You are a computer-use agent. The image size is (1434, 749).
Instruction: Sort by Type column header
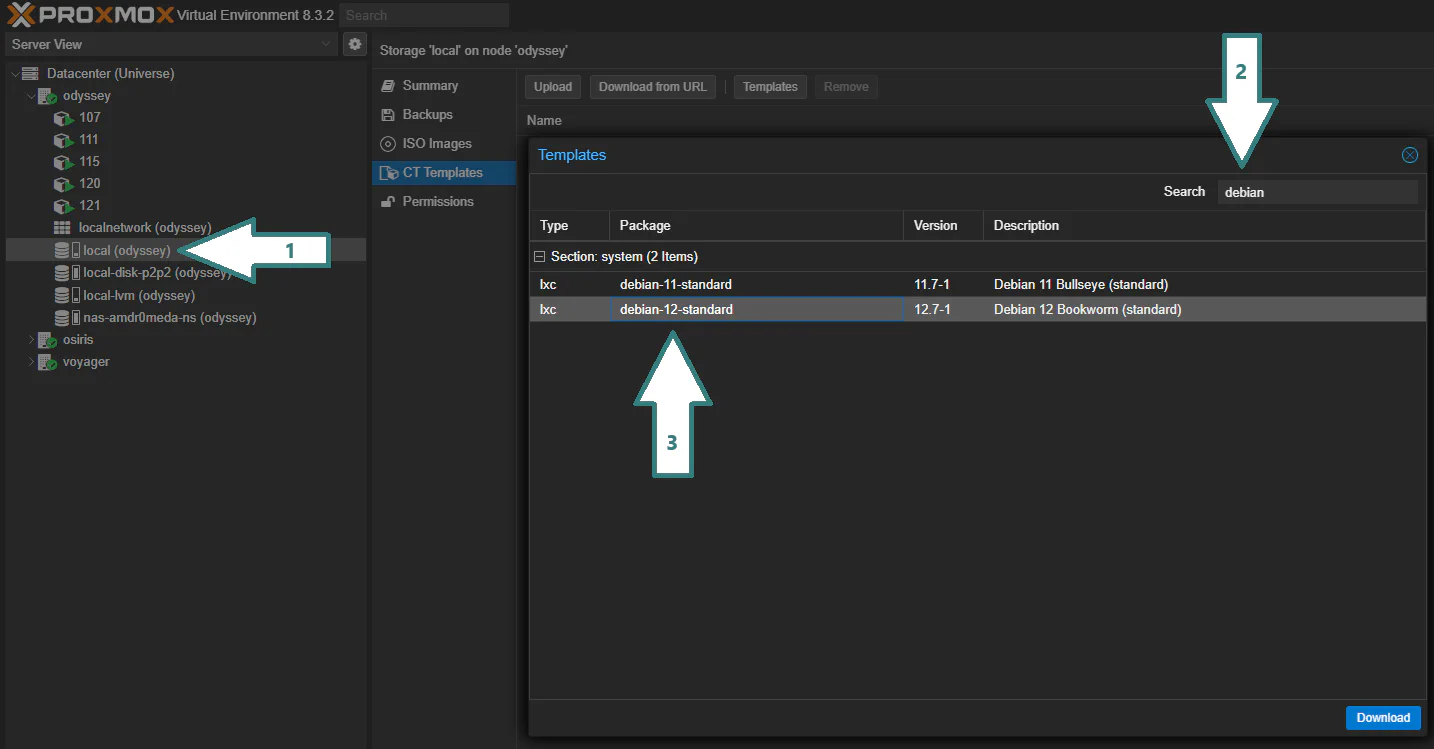click(x=569, y=226)
